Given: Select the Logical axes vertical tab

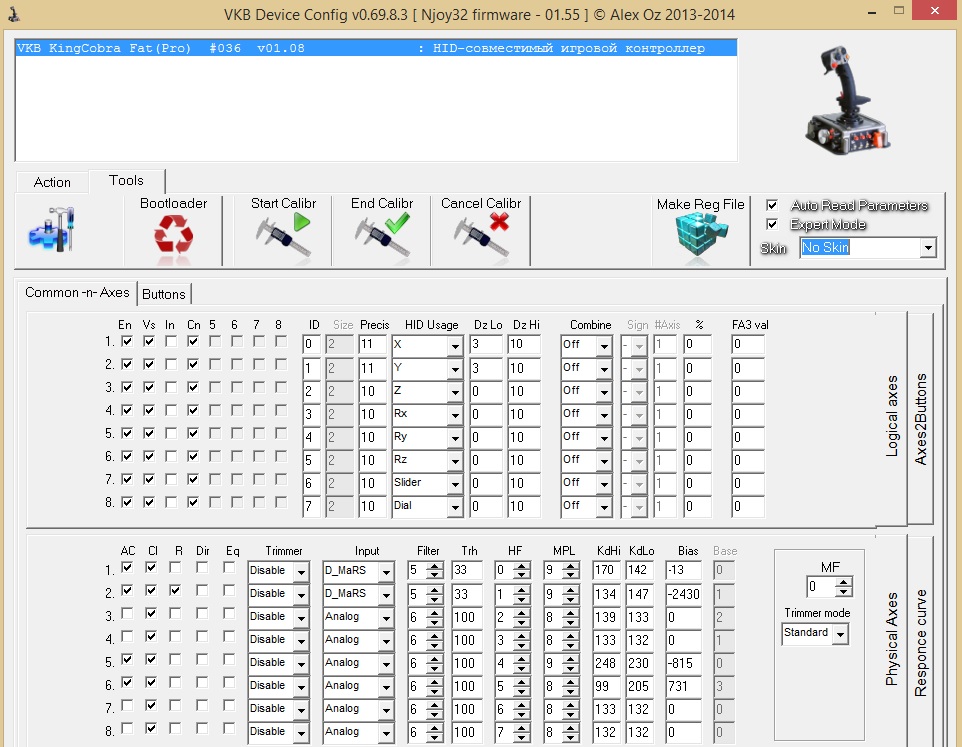Looking at the screenshot, I should coord(891,416).
